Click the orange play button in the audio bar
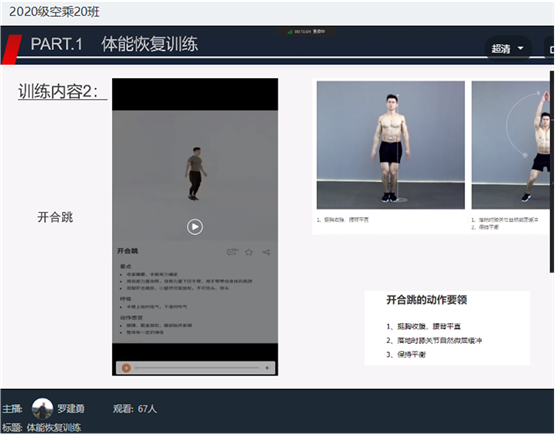The width and height of the screenshot is (555, 434). pos(126,368)
